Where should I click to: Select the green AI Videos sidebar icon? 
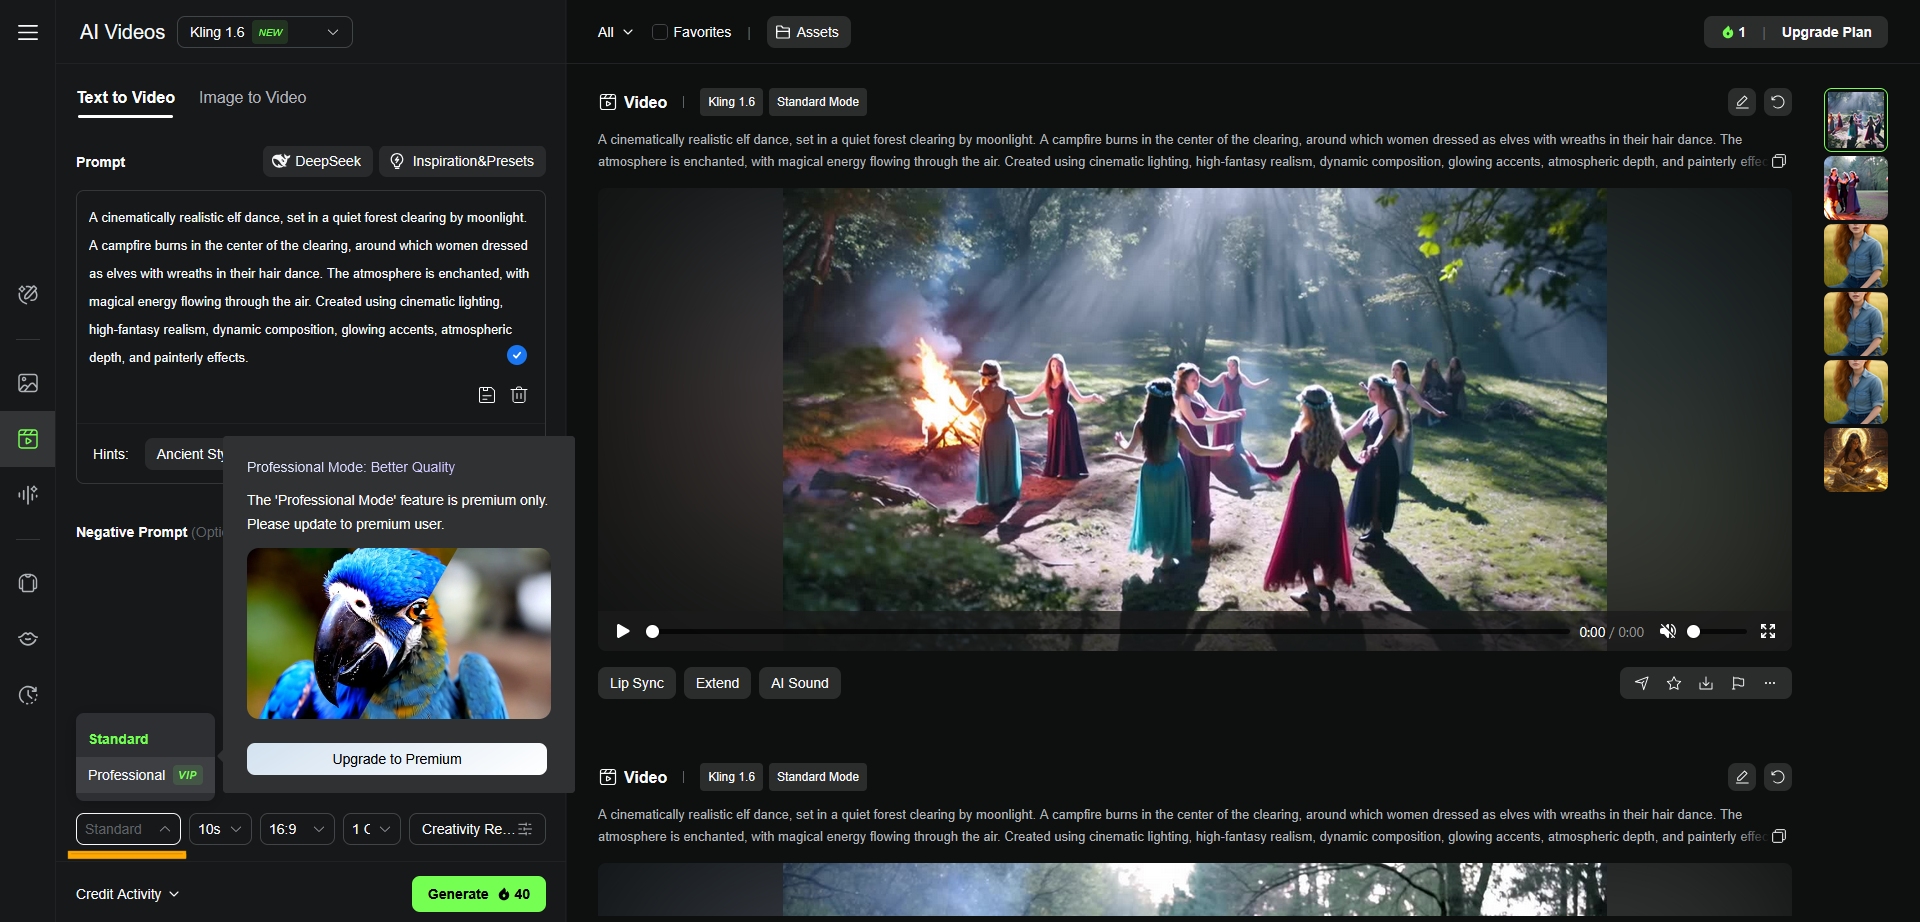click(x=28, y=439)
